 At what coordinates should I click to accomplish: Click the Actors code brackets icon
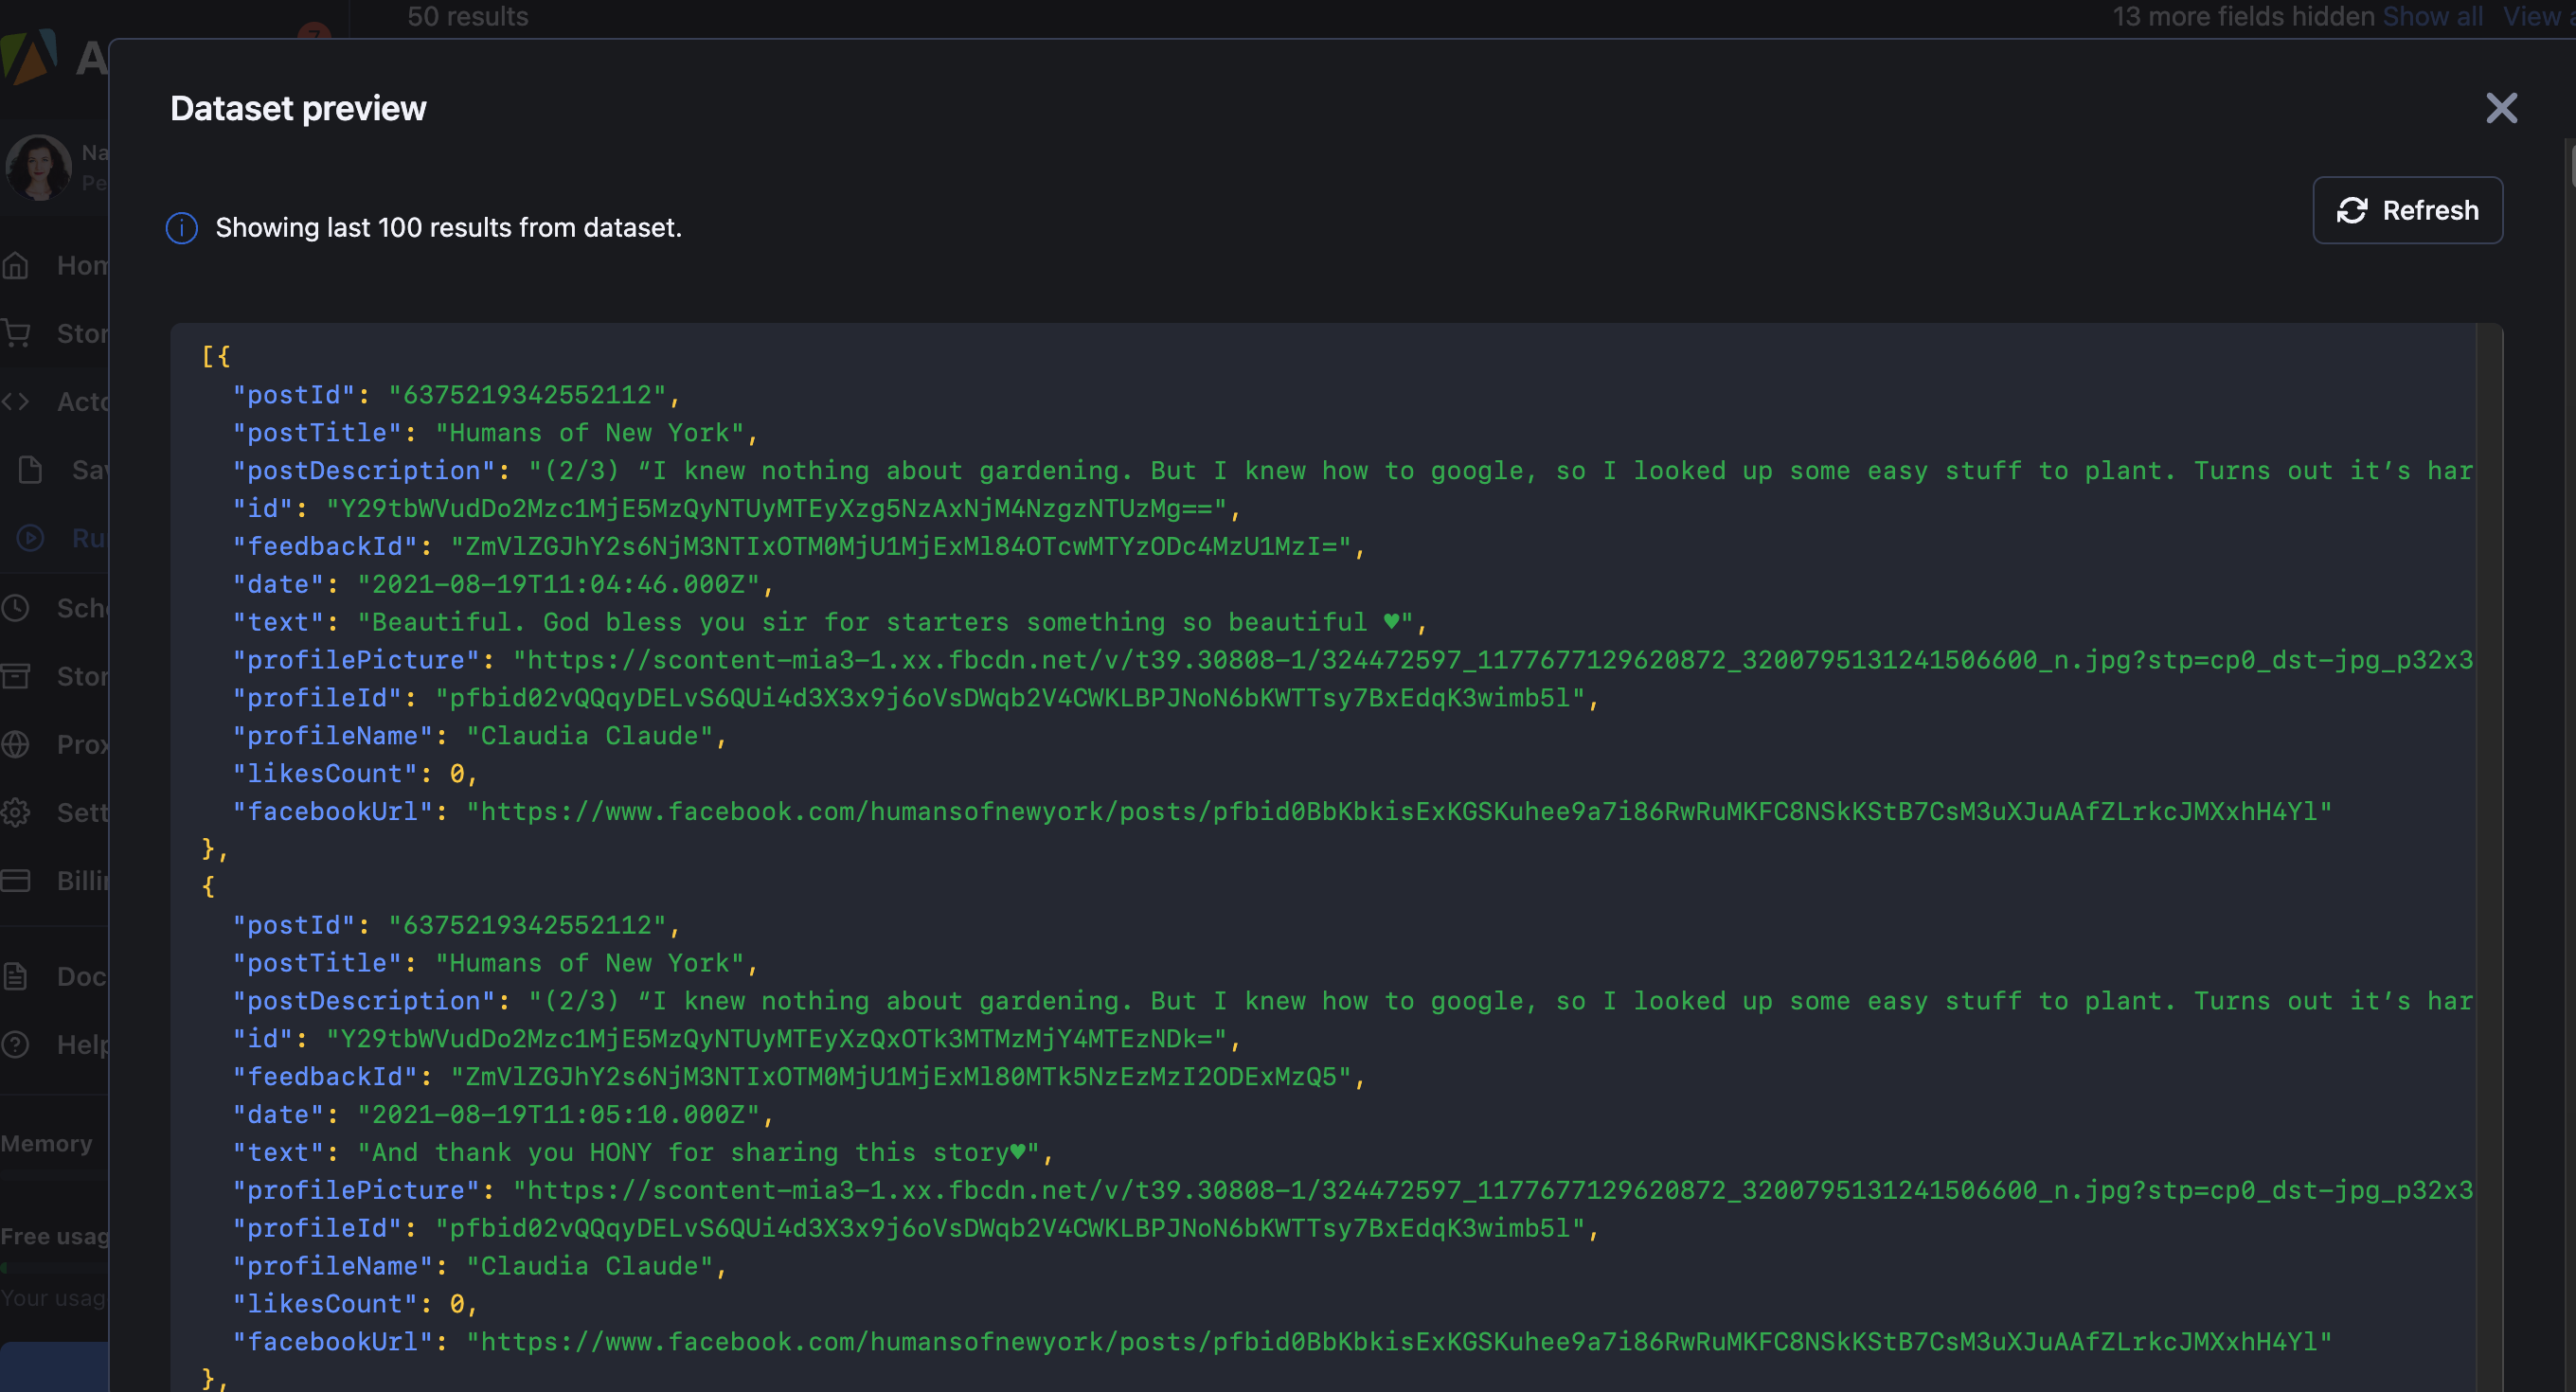(x=15, y=402)
